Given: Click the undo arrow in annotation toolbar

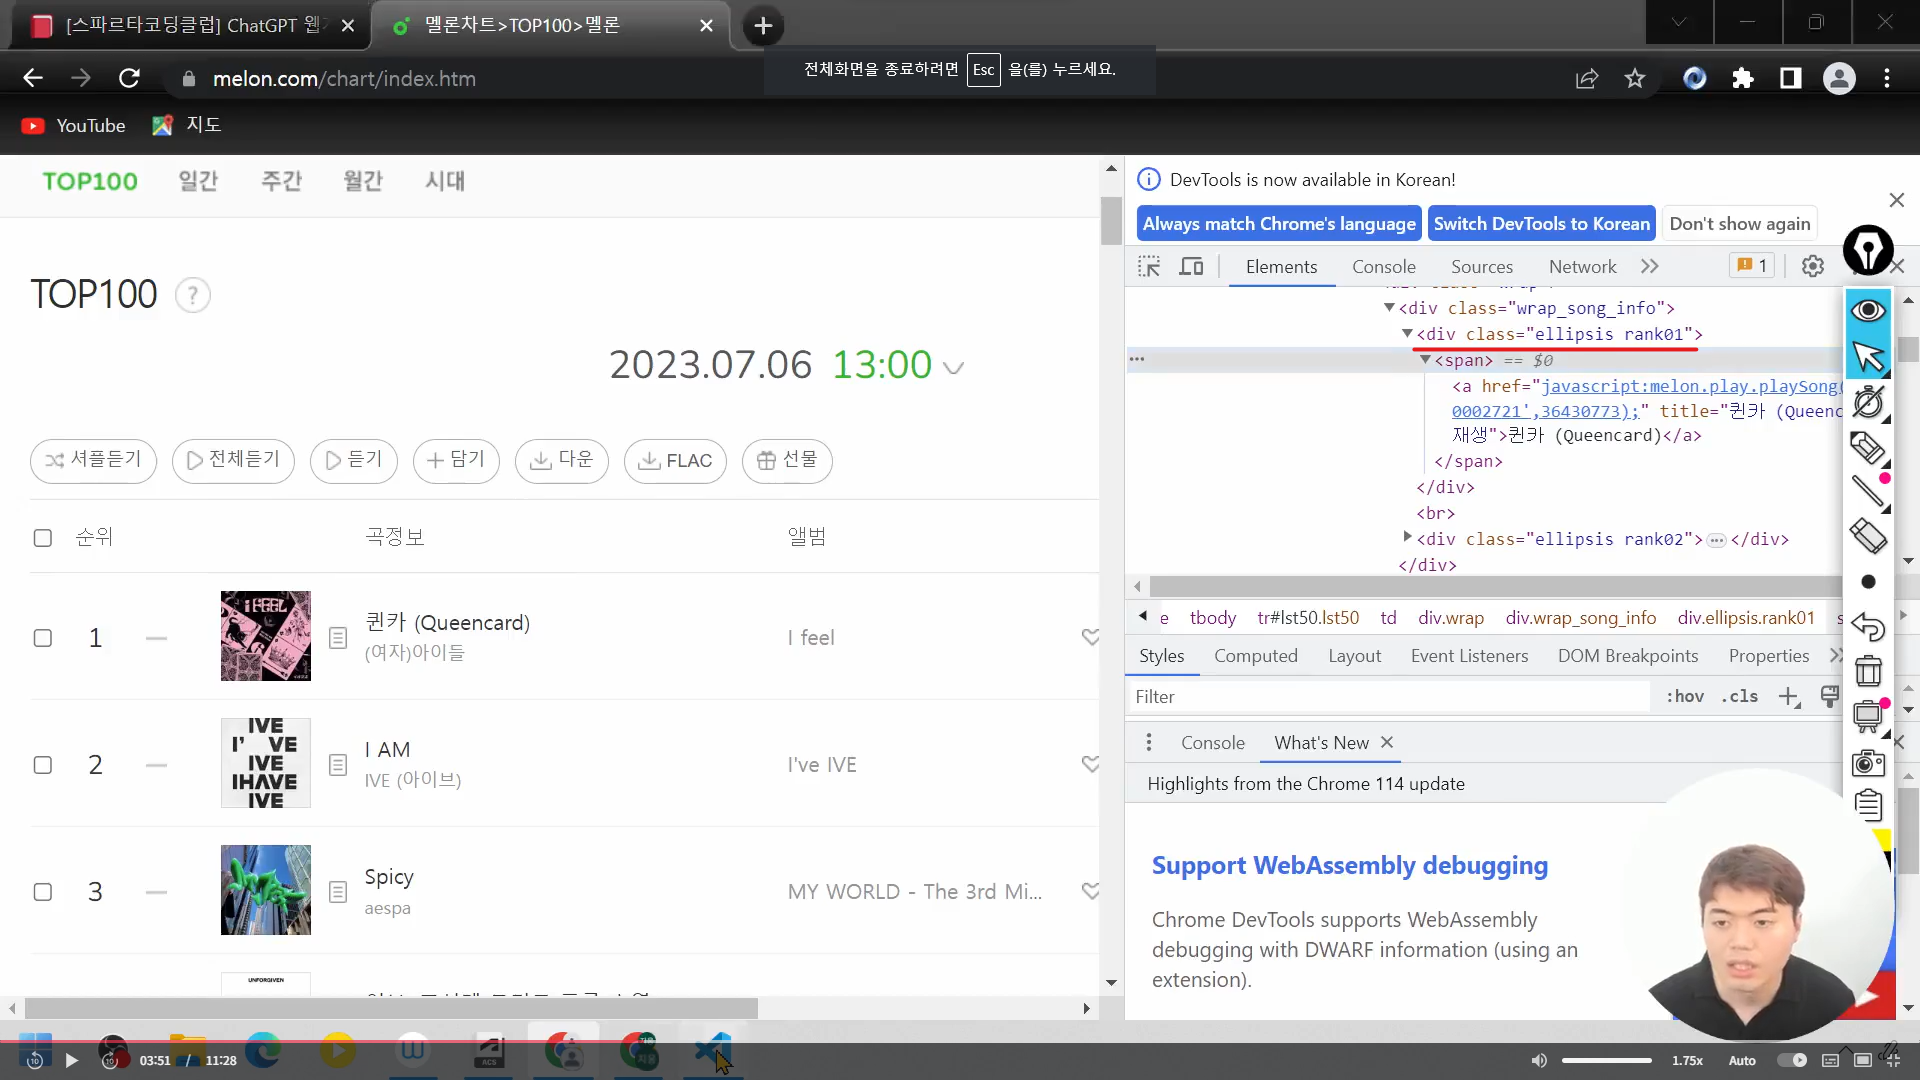Looking at the screenshot, I should coord(1868,627).
